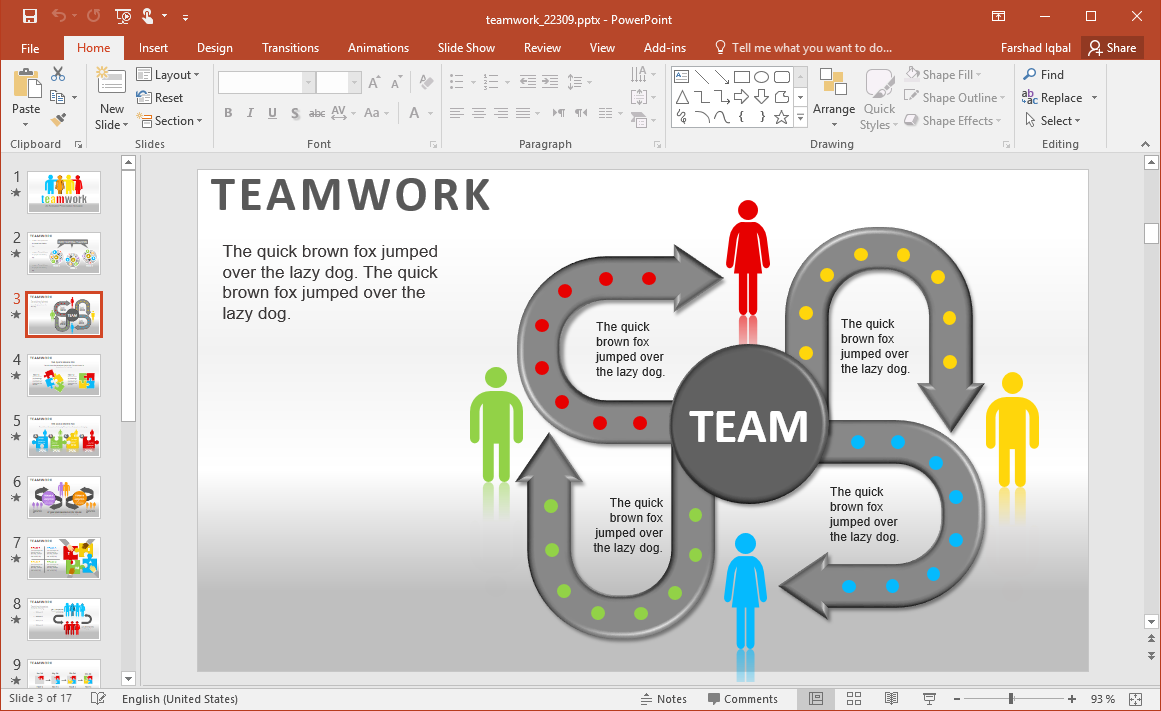Screen dimensions: 1161x711
Task: Switch to Normal view button
Action: pyautogui.click(x=816, y=699)
